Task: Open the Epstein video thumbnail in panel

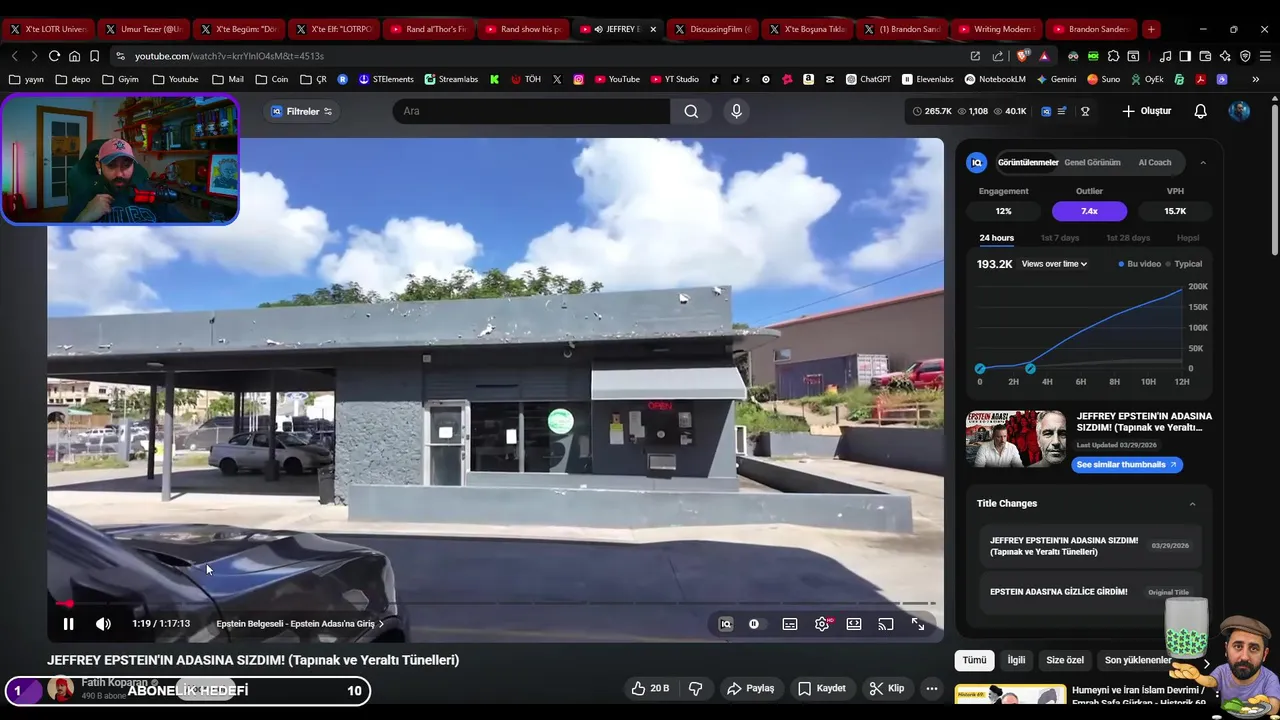Action: pos(1016,438)
